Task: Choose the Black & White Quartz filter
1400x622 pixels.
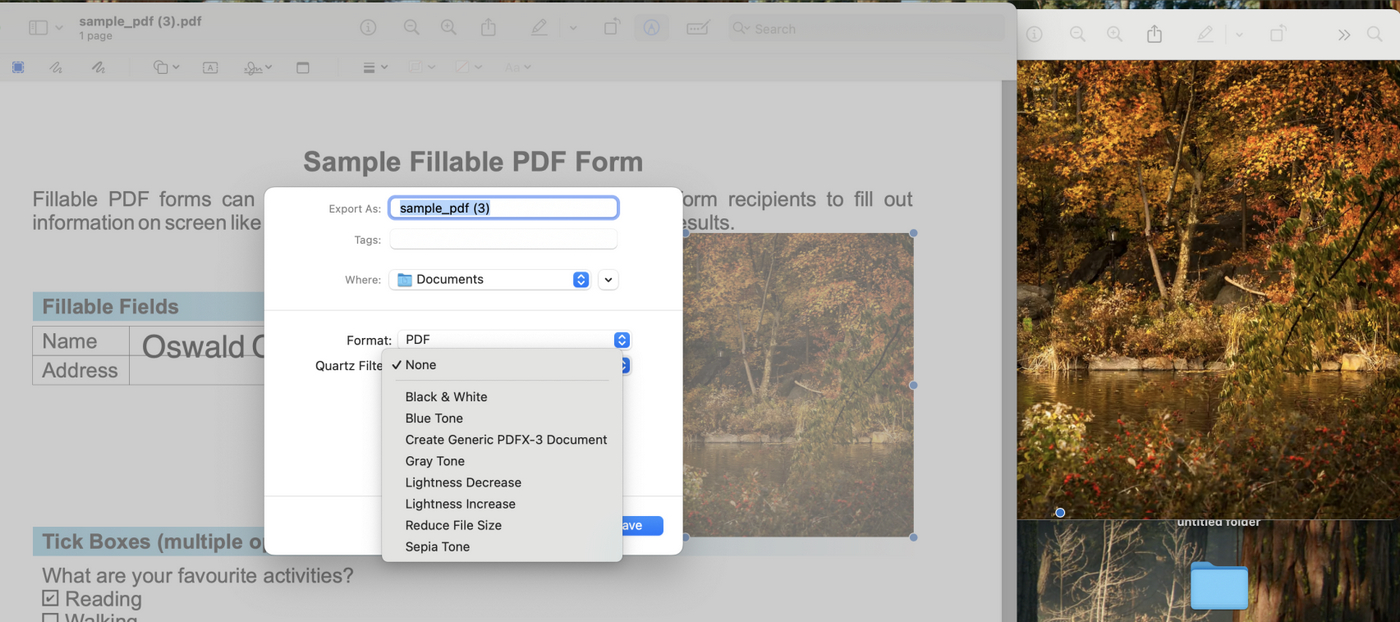Action: pyautogui.click(x=446, y=396)
